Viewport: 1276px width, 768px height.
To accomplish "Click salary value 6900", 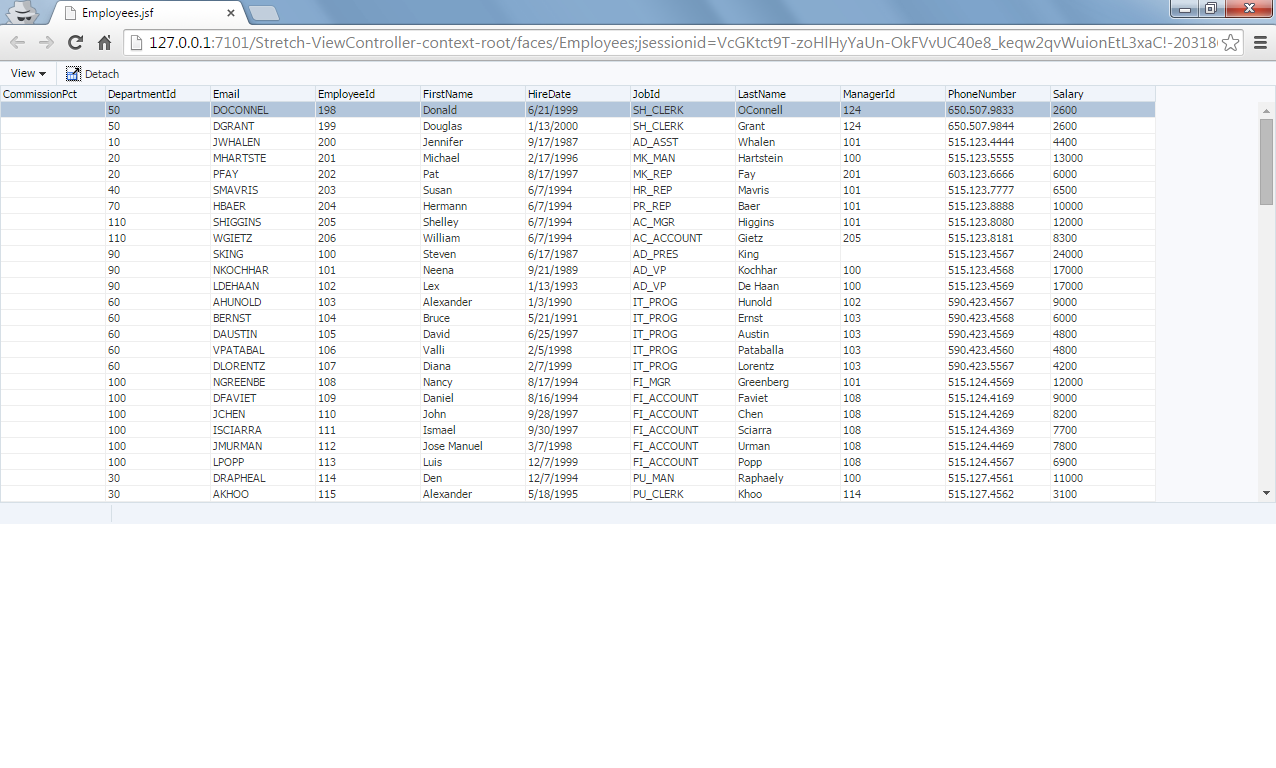I will [x=1065, y=462].
